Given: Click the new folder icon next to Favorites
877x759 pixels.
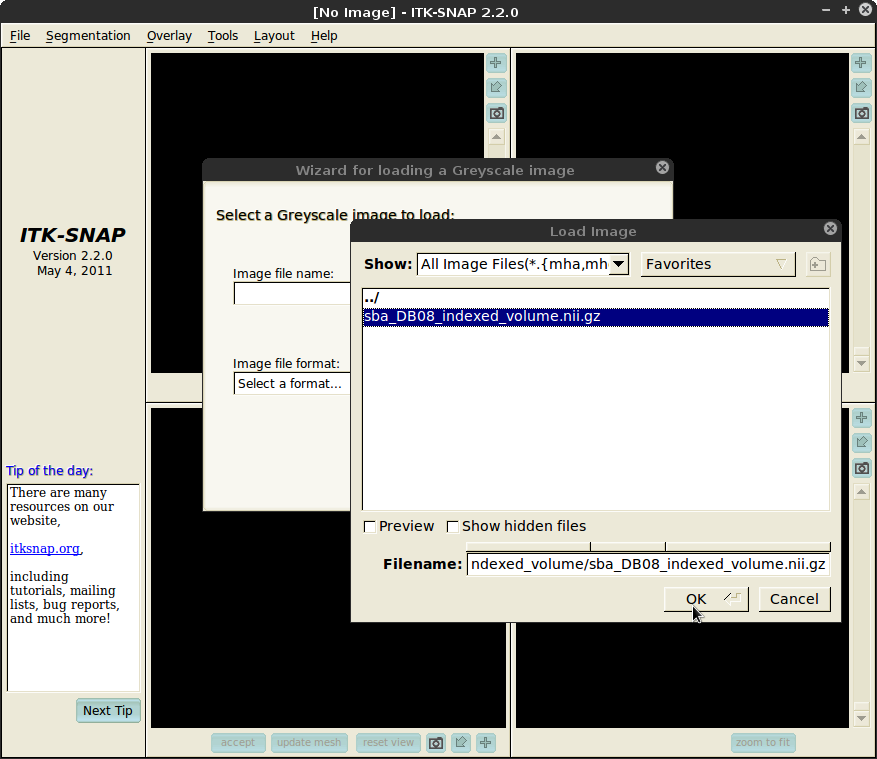Looking at the screenshot, I should [x=817, y=264].
